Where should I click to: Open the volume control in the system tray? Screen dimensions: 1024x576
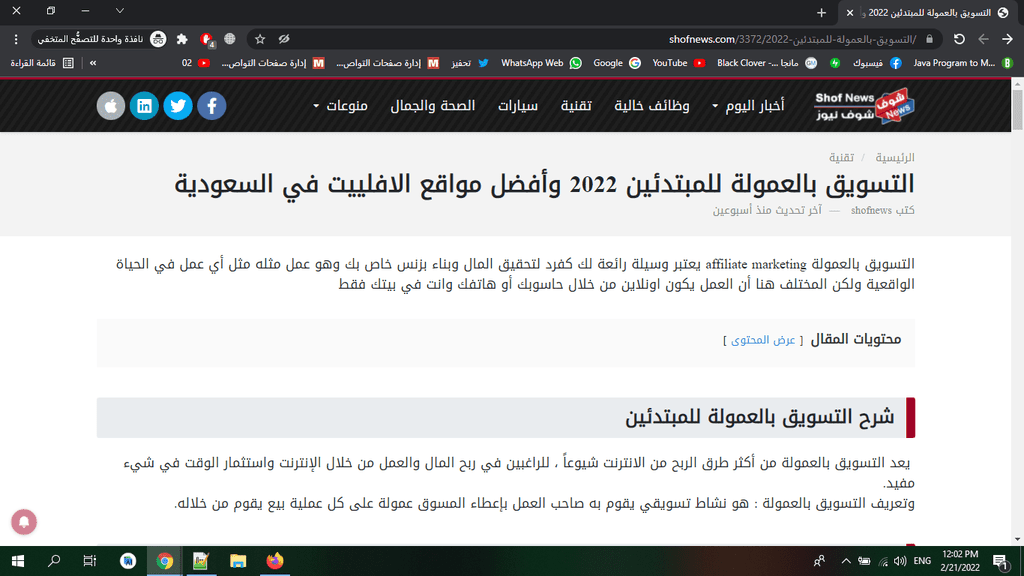point(900,561)
